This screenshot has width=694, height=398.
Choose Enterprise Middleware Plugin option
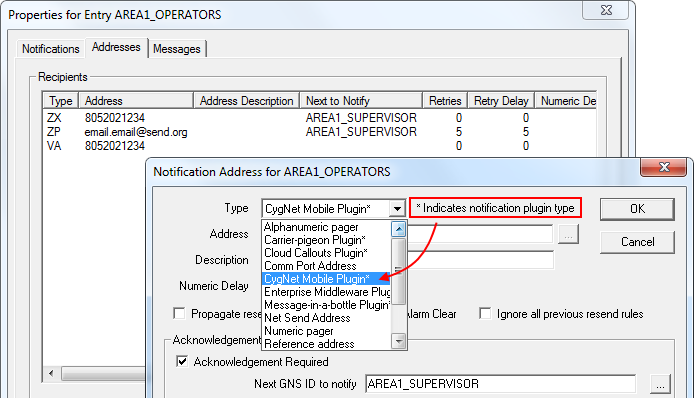click(x=327, y=292)
